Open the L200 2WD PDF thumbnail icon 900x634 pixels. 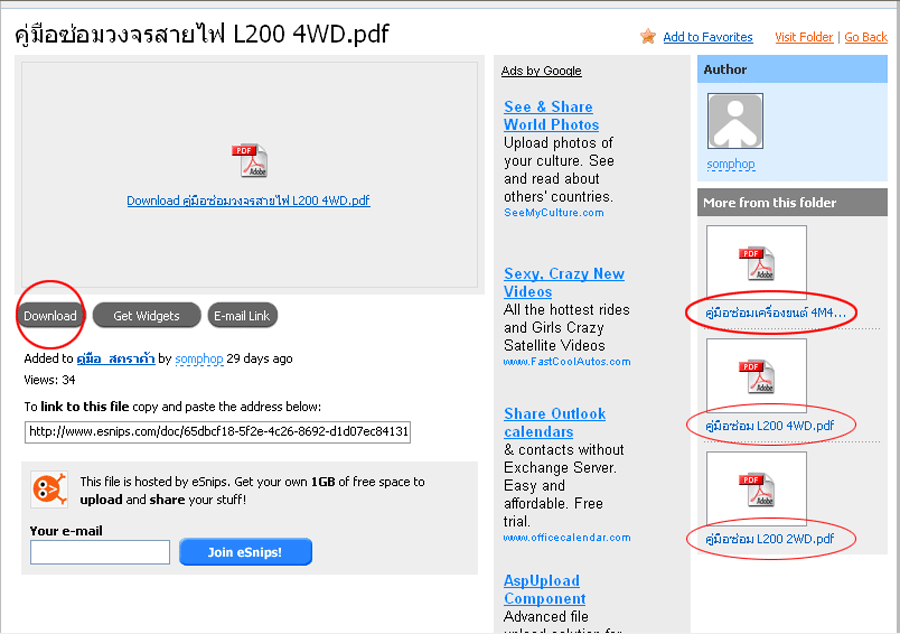tap(756, 488)
